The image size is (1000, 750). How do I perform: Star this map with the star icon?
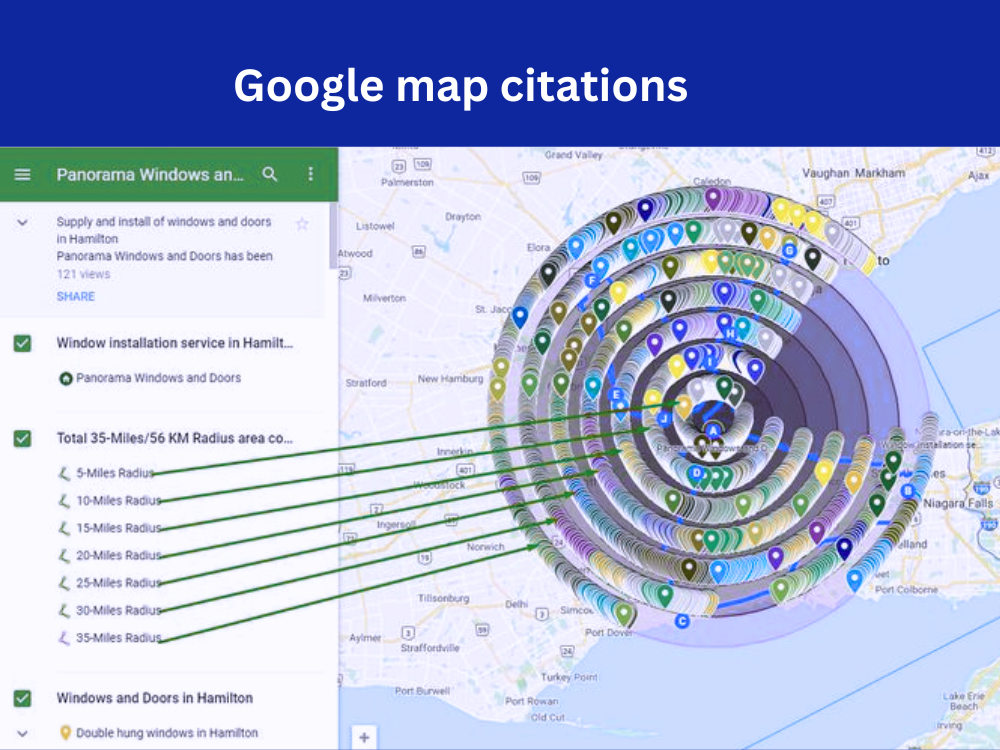click(302, 224)
